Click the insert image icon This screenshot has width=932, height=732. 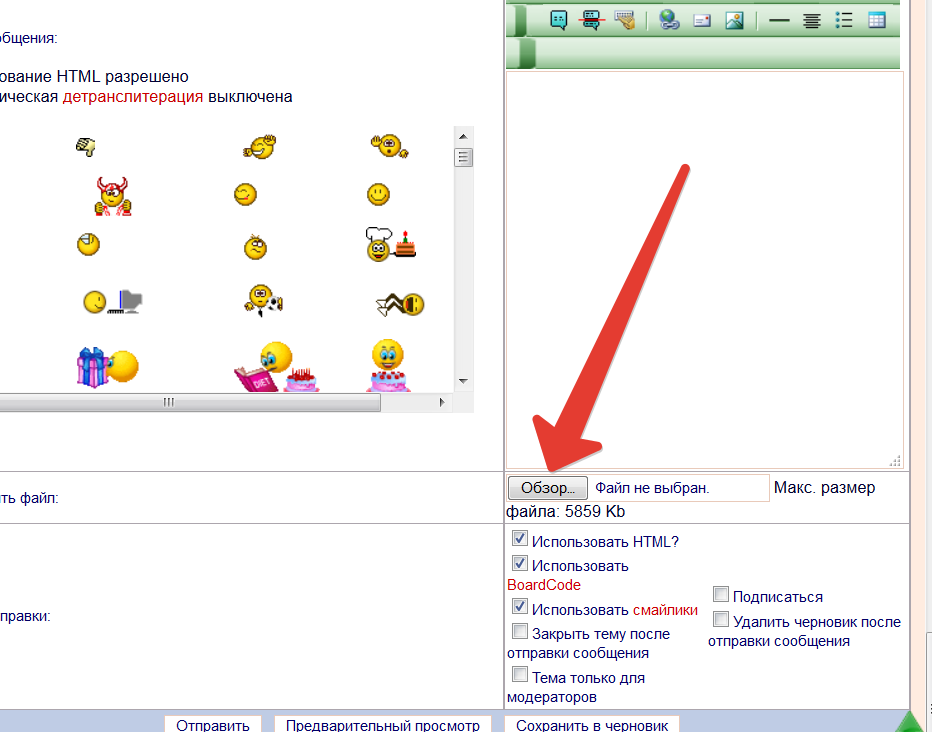734,20
